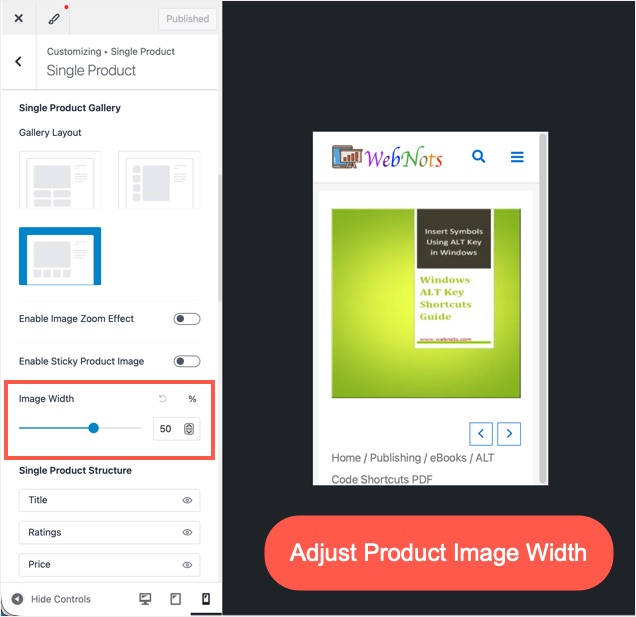Toggle Enable Image Zoom Effect switch
The image size is (636, 617).
(187, 319)
